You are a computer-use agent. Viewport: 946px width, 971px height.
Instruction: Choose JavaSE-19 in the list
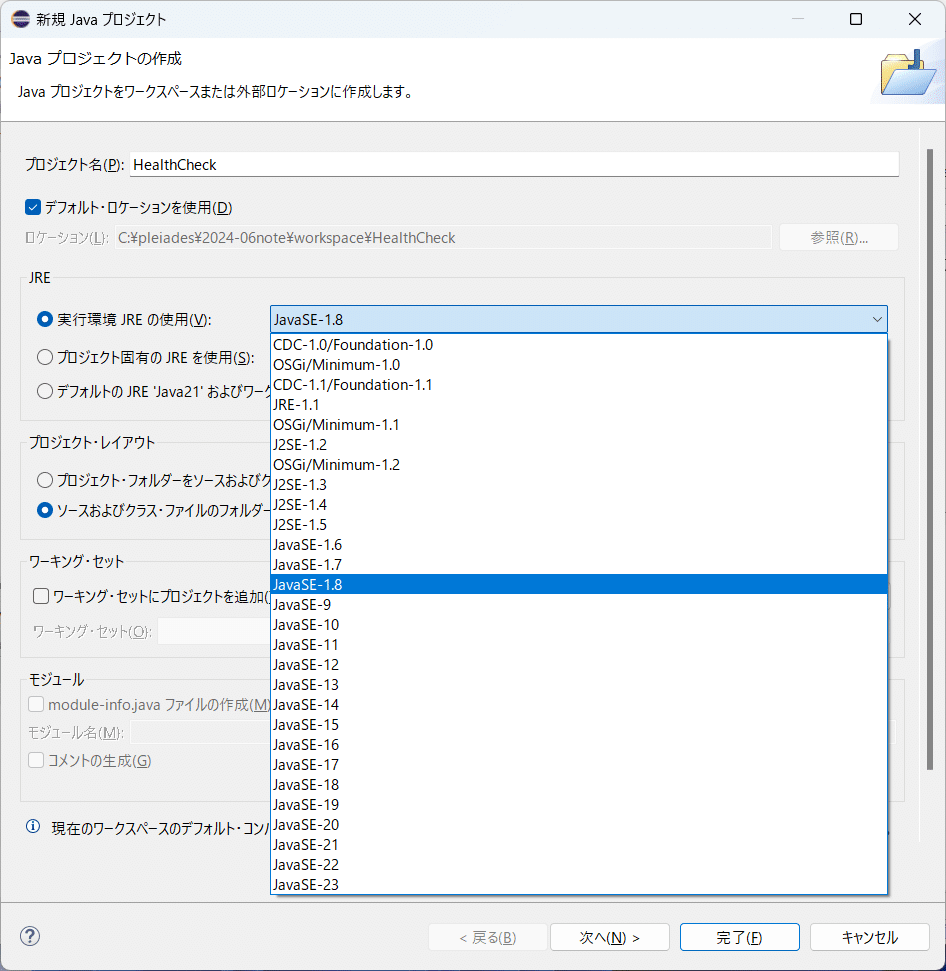click(x=578, y=804)
